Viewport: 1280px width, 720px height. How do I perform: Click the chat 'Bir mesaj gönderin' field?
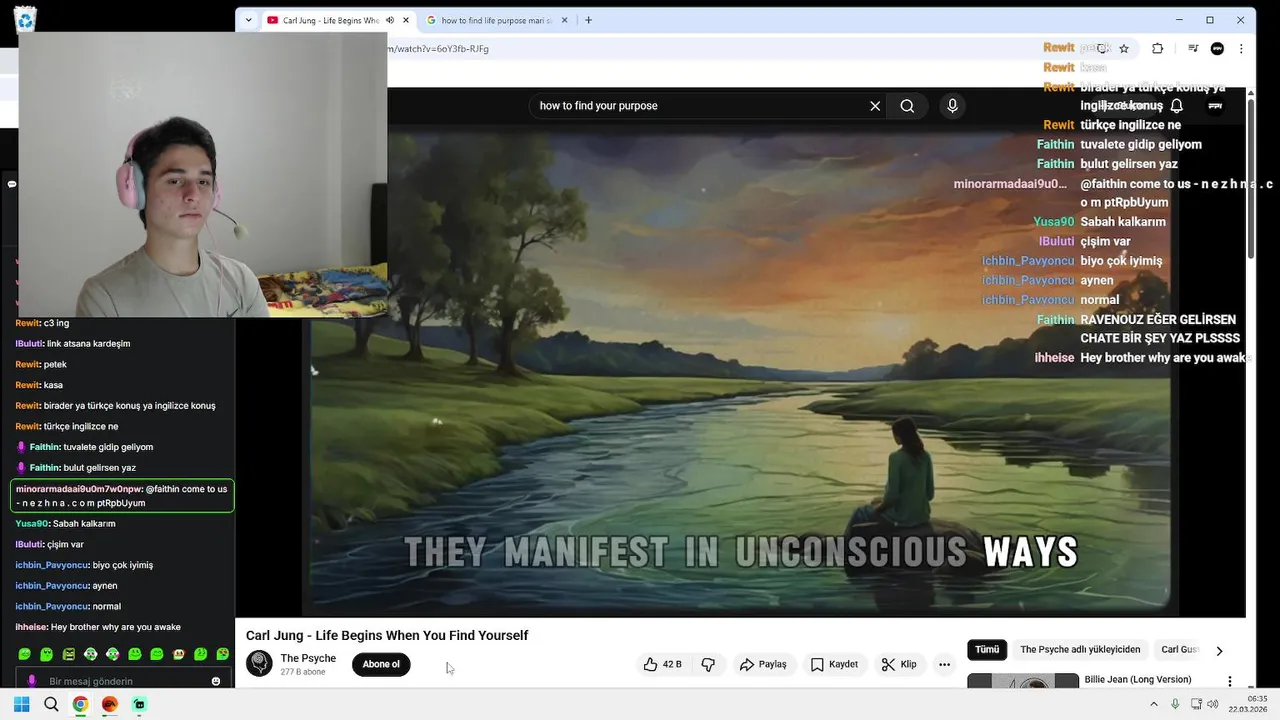pos(125,681)
